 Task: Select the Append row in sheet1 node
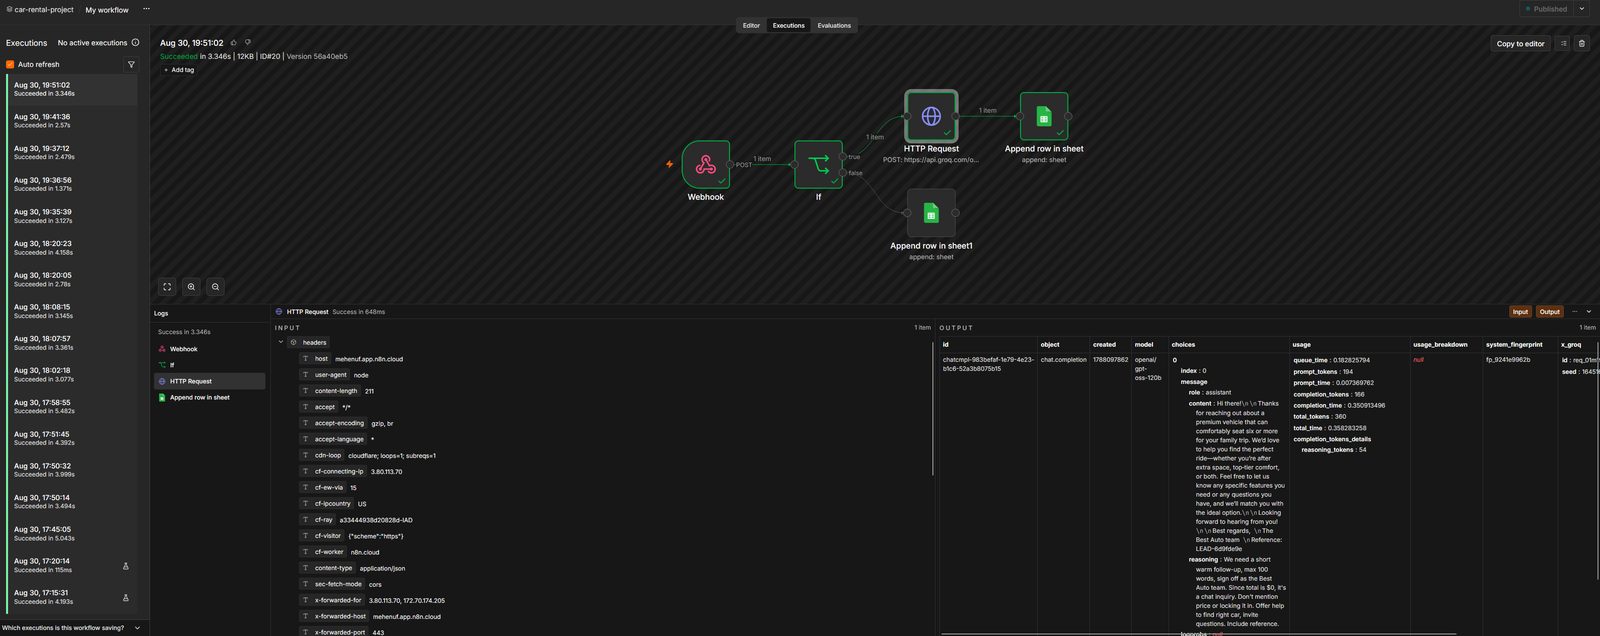[x=931, y=213]
